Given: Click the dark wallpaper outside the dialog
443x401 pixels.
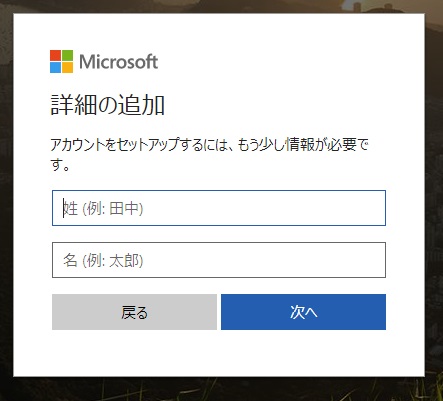Looking at the screenshot, I should click(433, 200).
